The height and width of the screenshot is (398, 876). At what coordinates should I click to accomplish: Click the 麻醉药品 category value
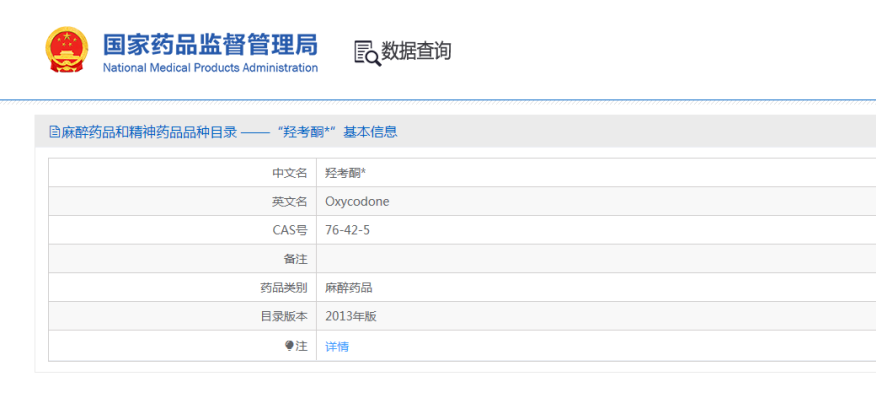(x=349, y=288)
